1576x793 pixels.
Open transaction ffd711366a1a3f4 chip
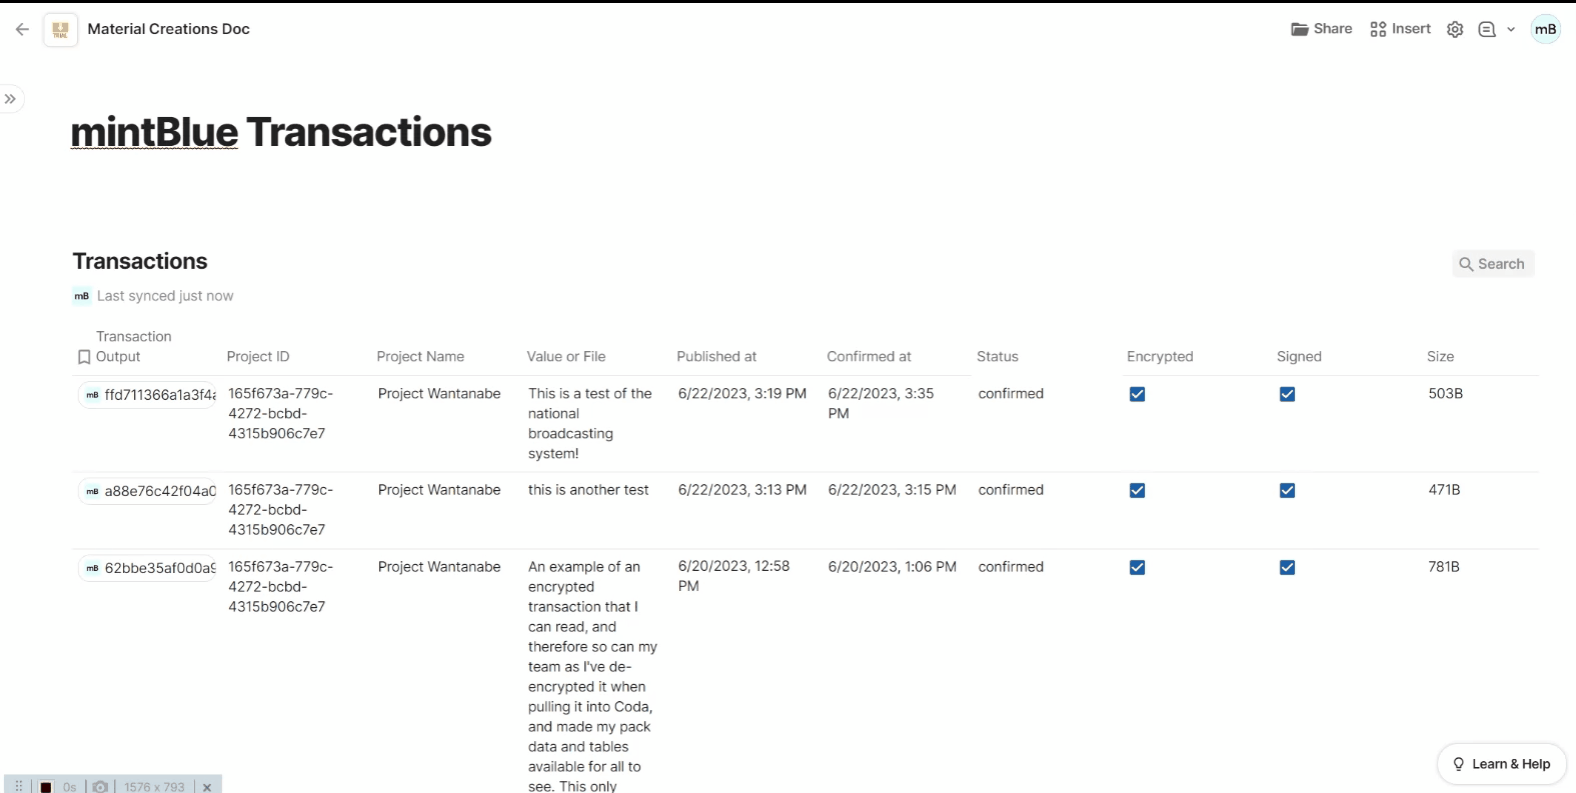pos(148,395)
